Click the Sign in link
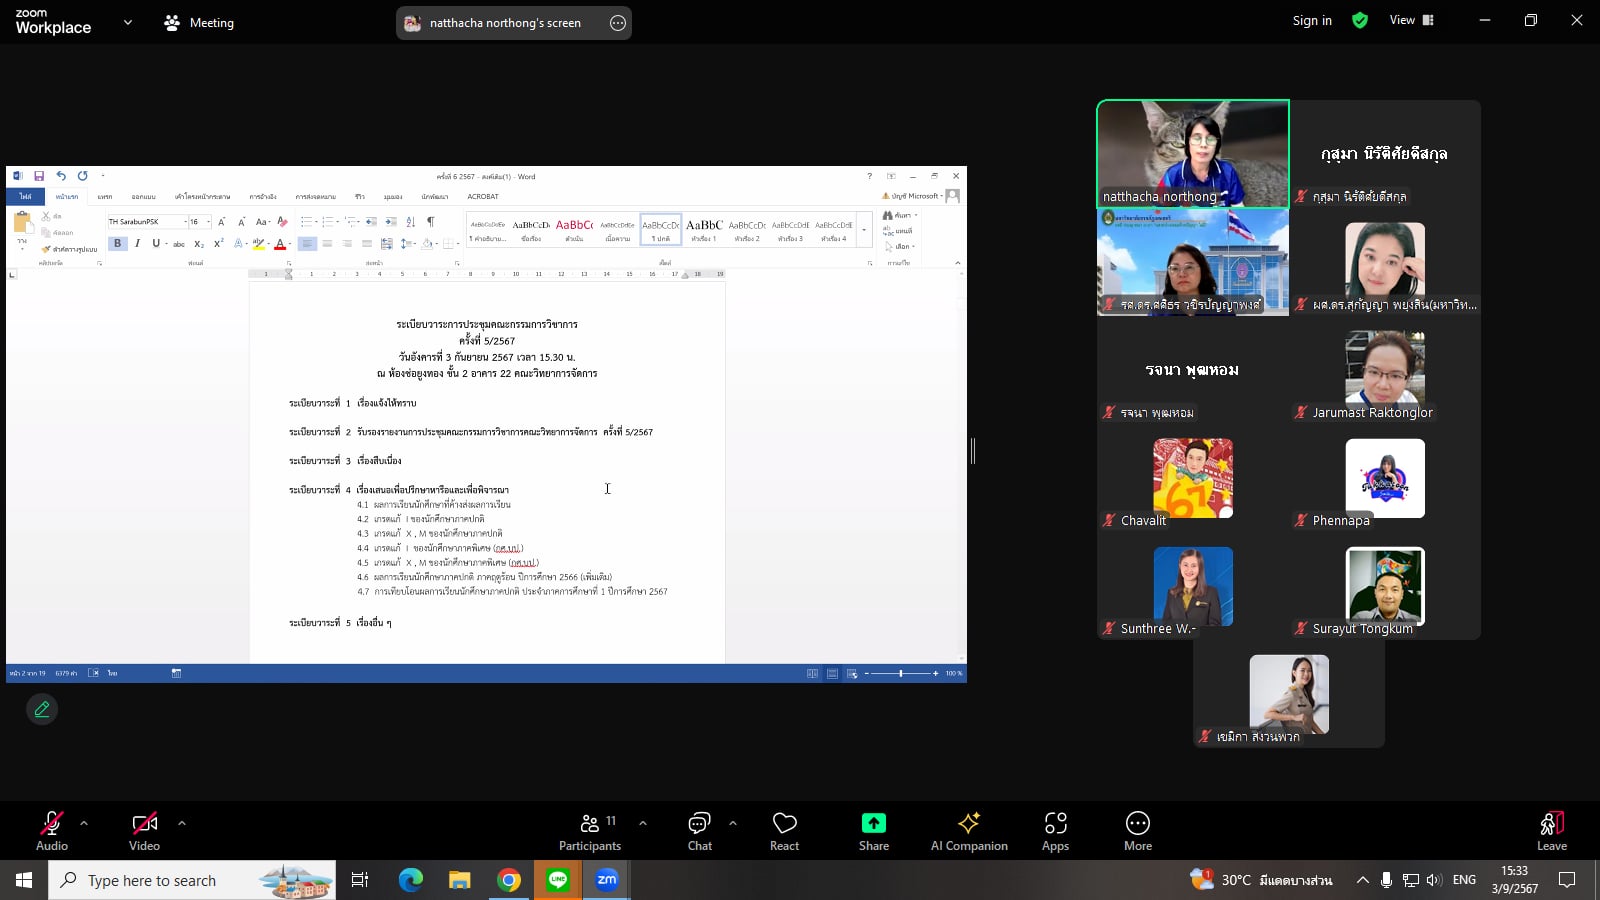The image size is (1600, 900). pos(1312,20)
